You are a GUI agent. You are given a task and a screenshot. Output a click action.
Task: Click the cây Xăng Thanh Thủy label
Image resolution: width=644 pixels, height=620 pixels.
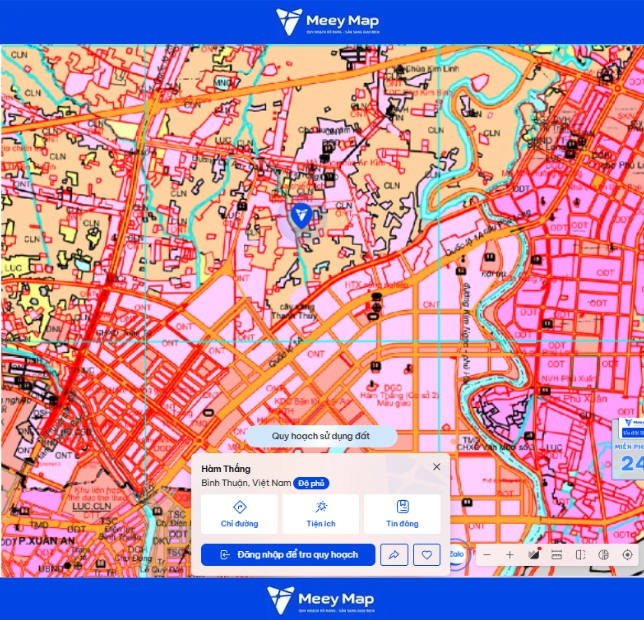tap(294, 311)
